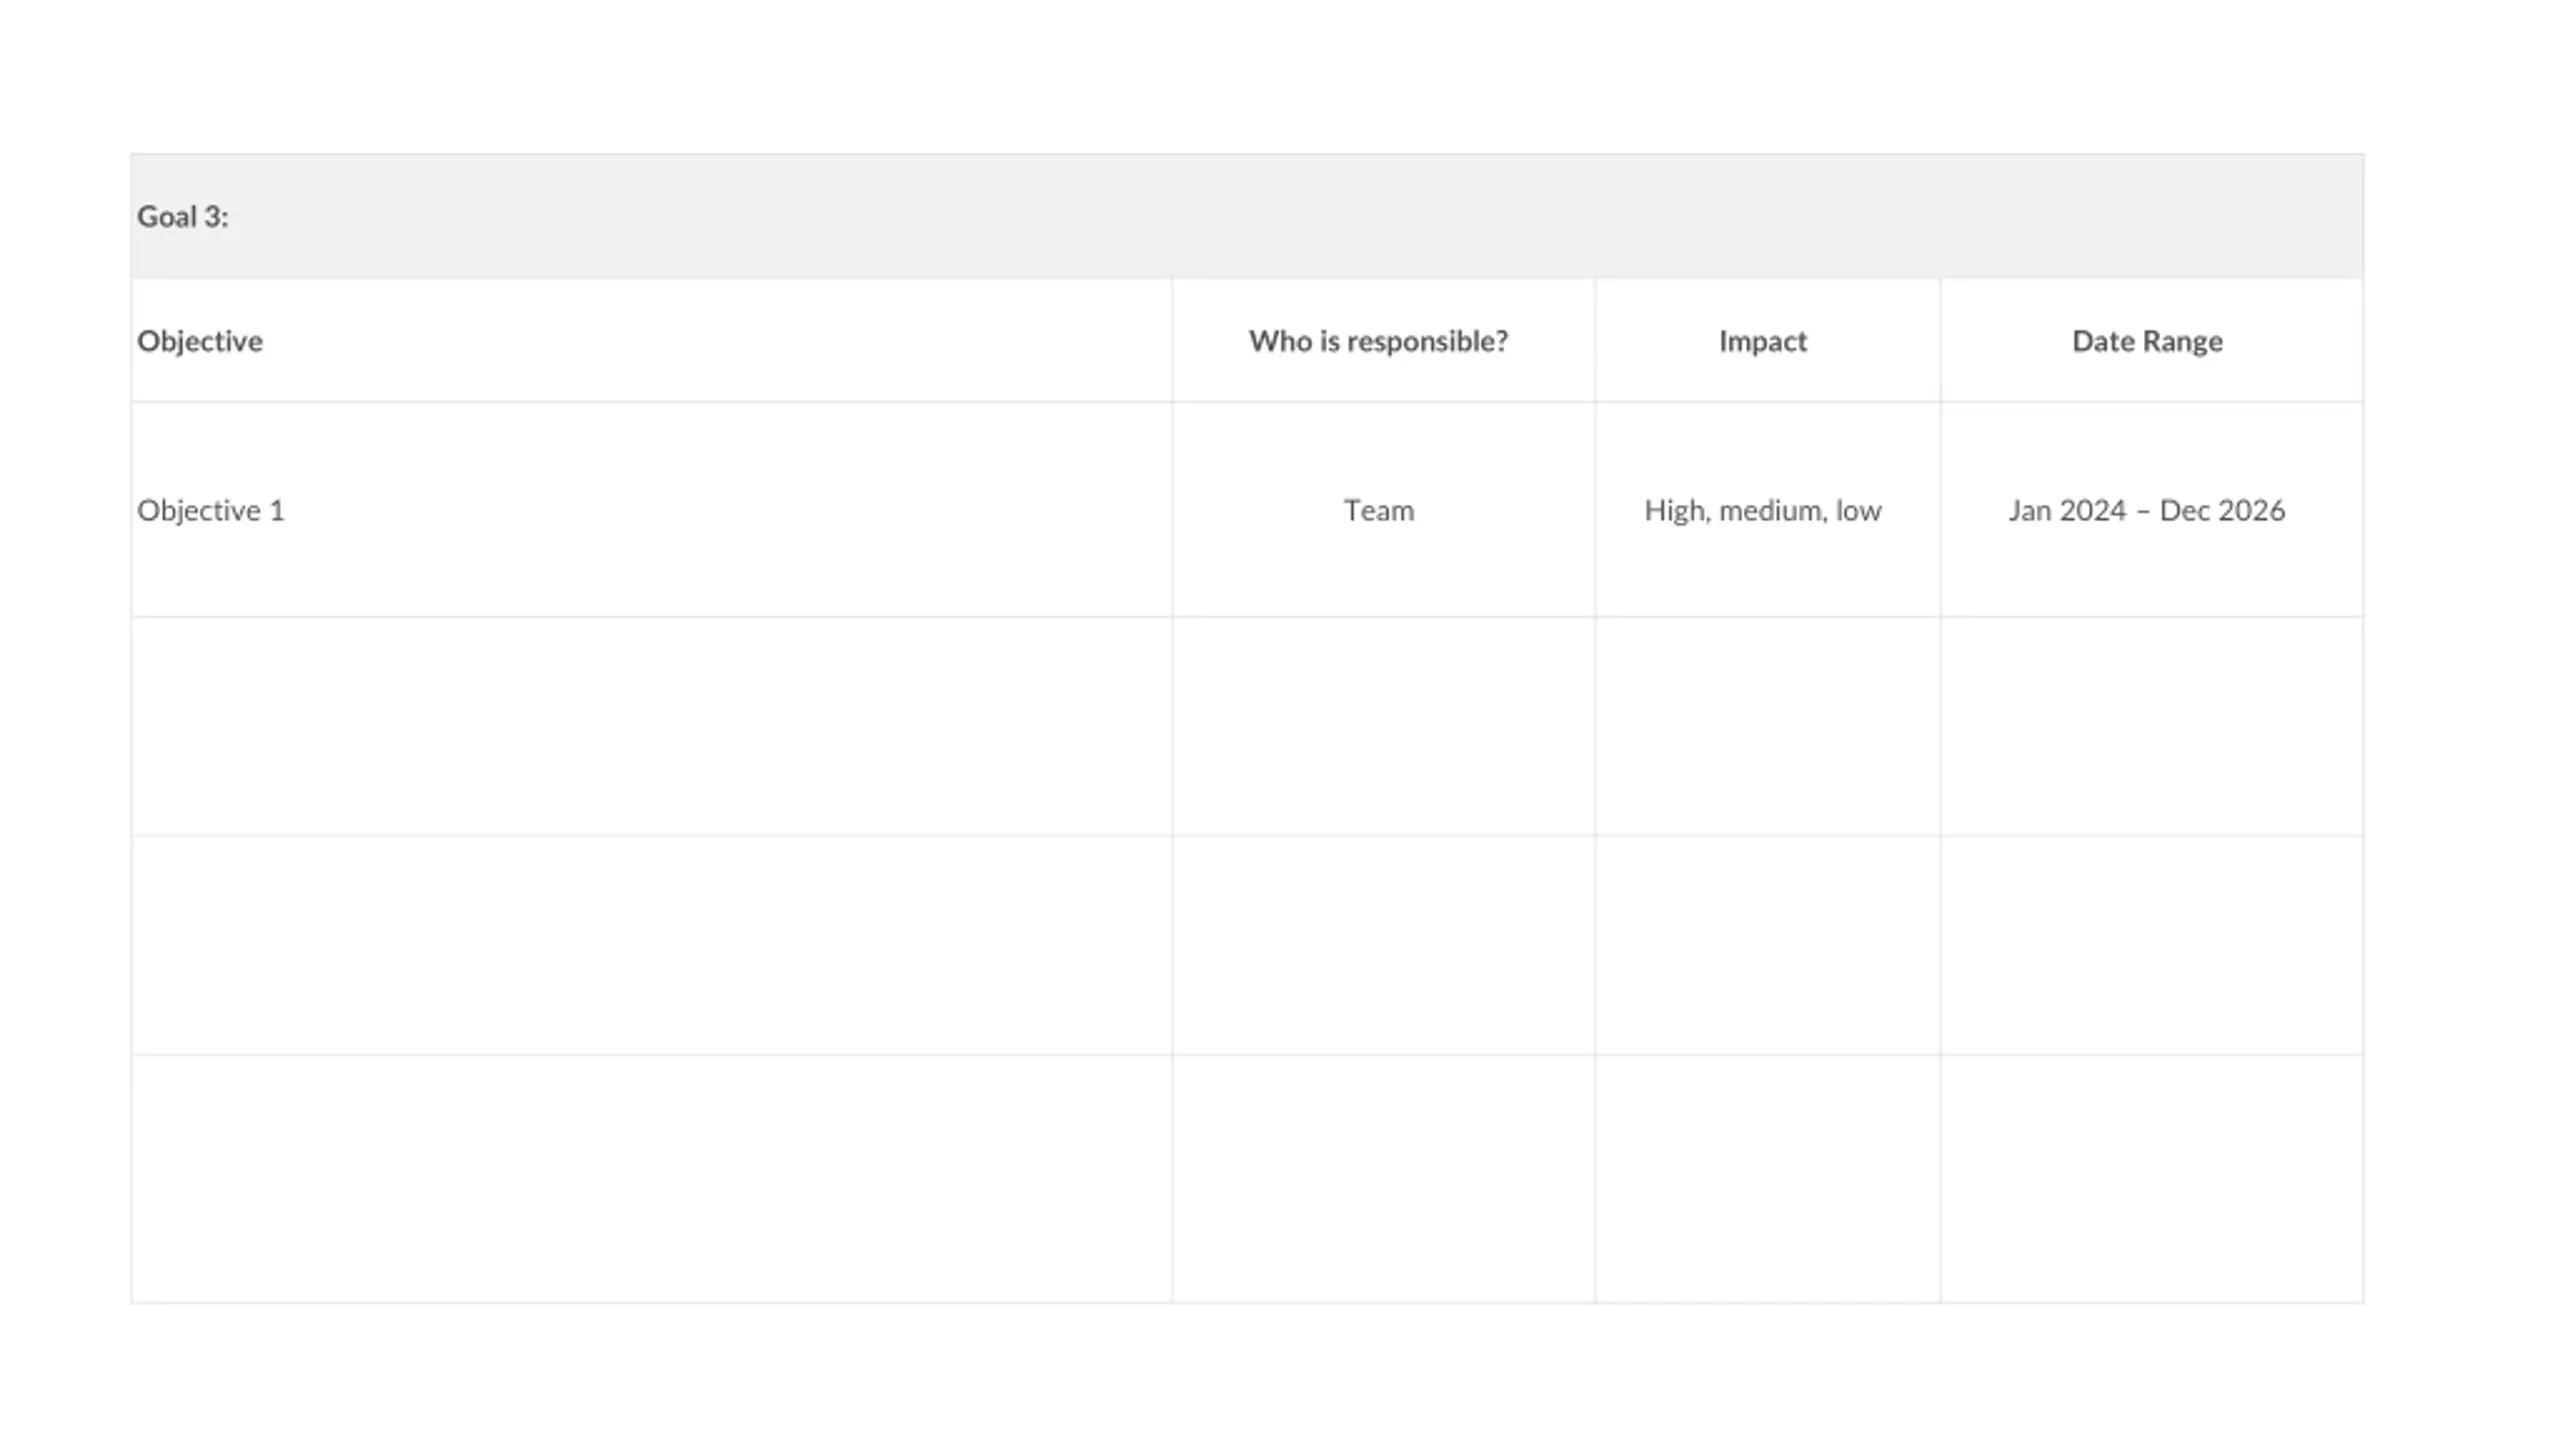Click the Who is responsible? header
The width and height of the screenshot is (2560, 1439).
(1383, 340)
